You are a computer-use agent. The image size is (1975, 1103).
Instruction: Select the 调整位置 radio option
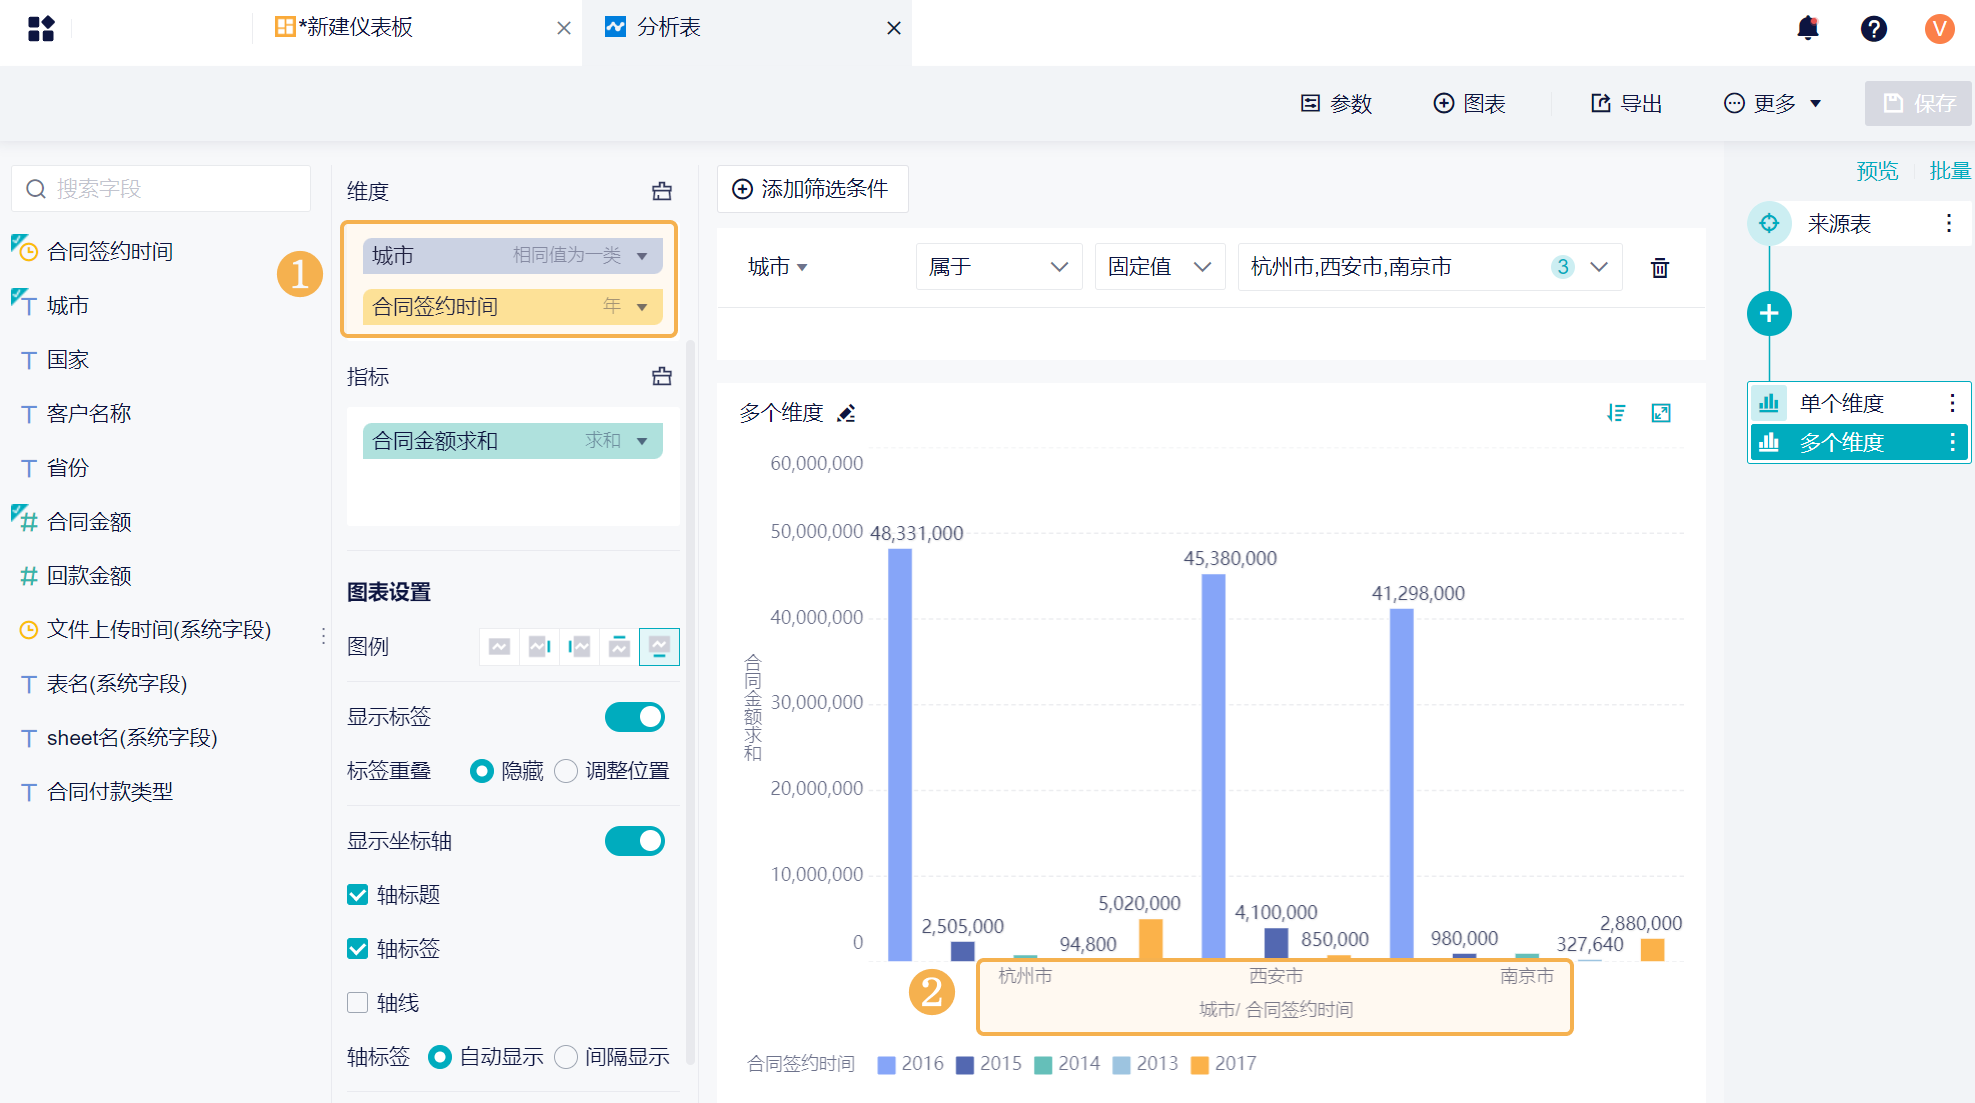coord(566,771)
